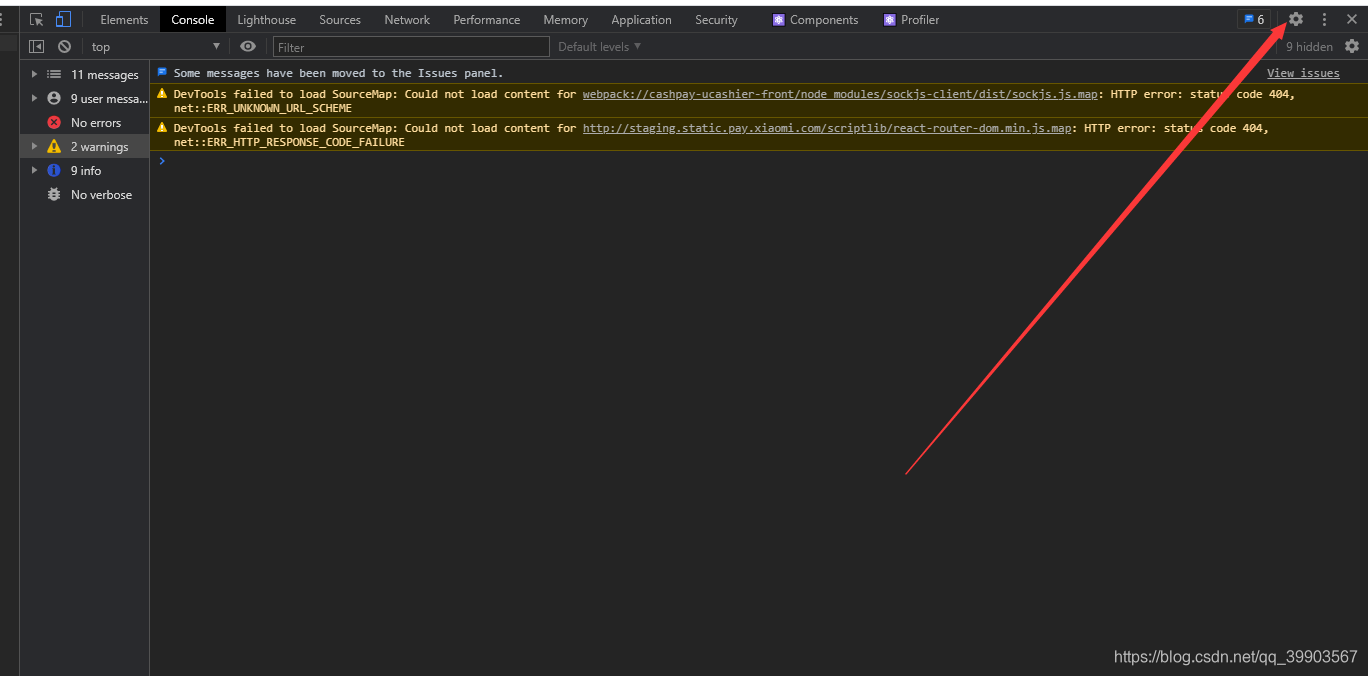Viewport: 1368px width, 676px height.
Task: Open the 6 issues counter badge
Action: (x=1254, y=19)
